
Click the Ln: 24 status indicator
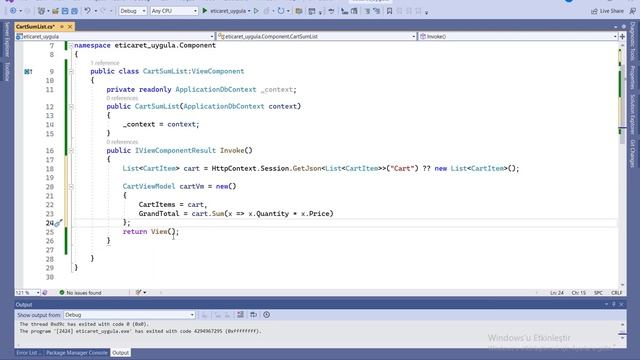pyautogui.click(x=557, y=293)
